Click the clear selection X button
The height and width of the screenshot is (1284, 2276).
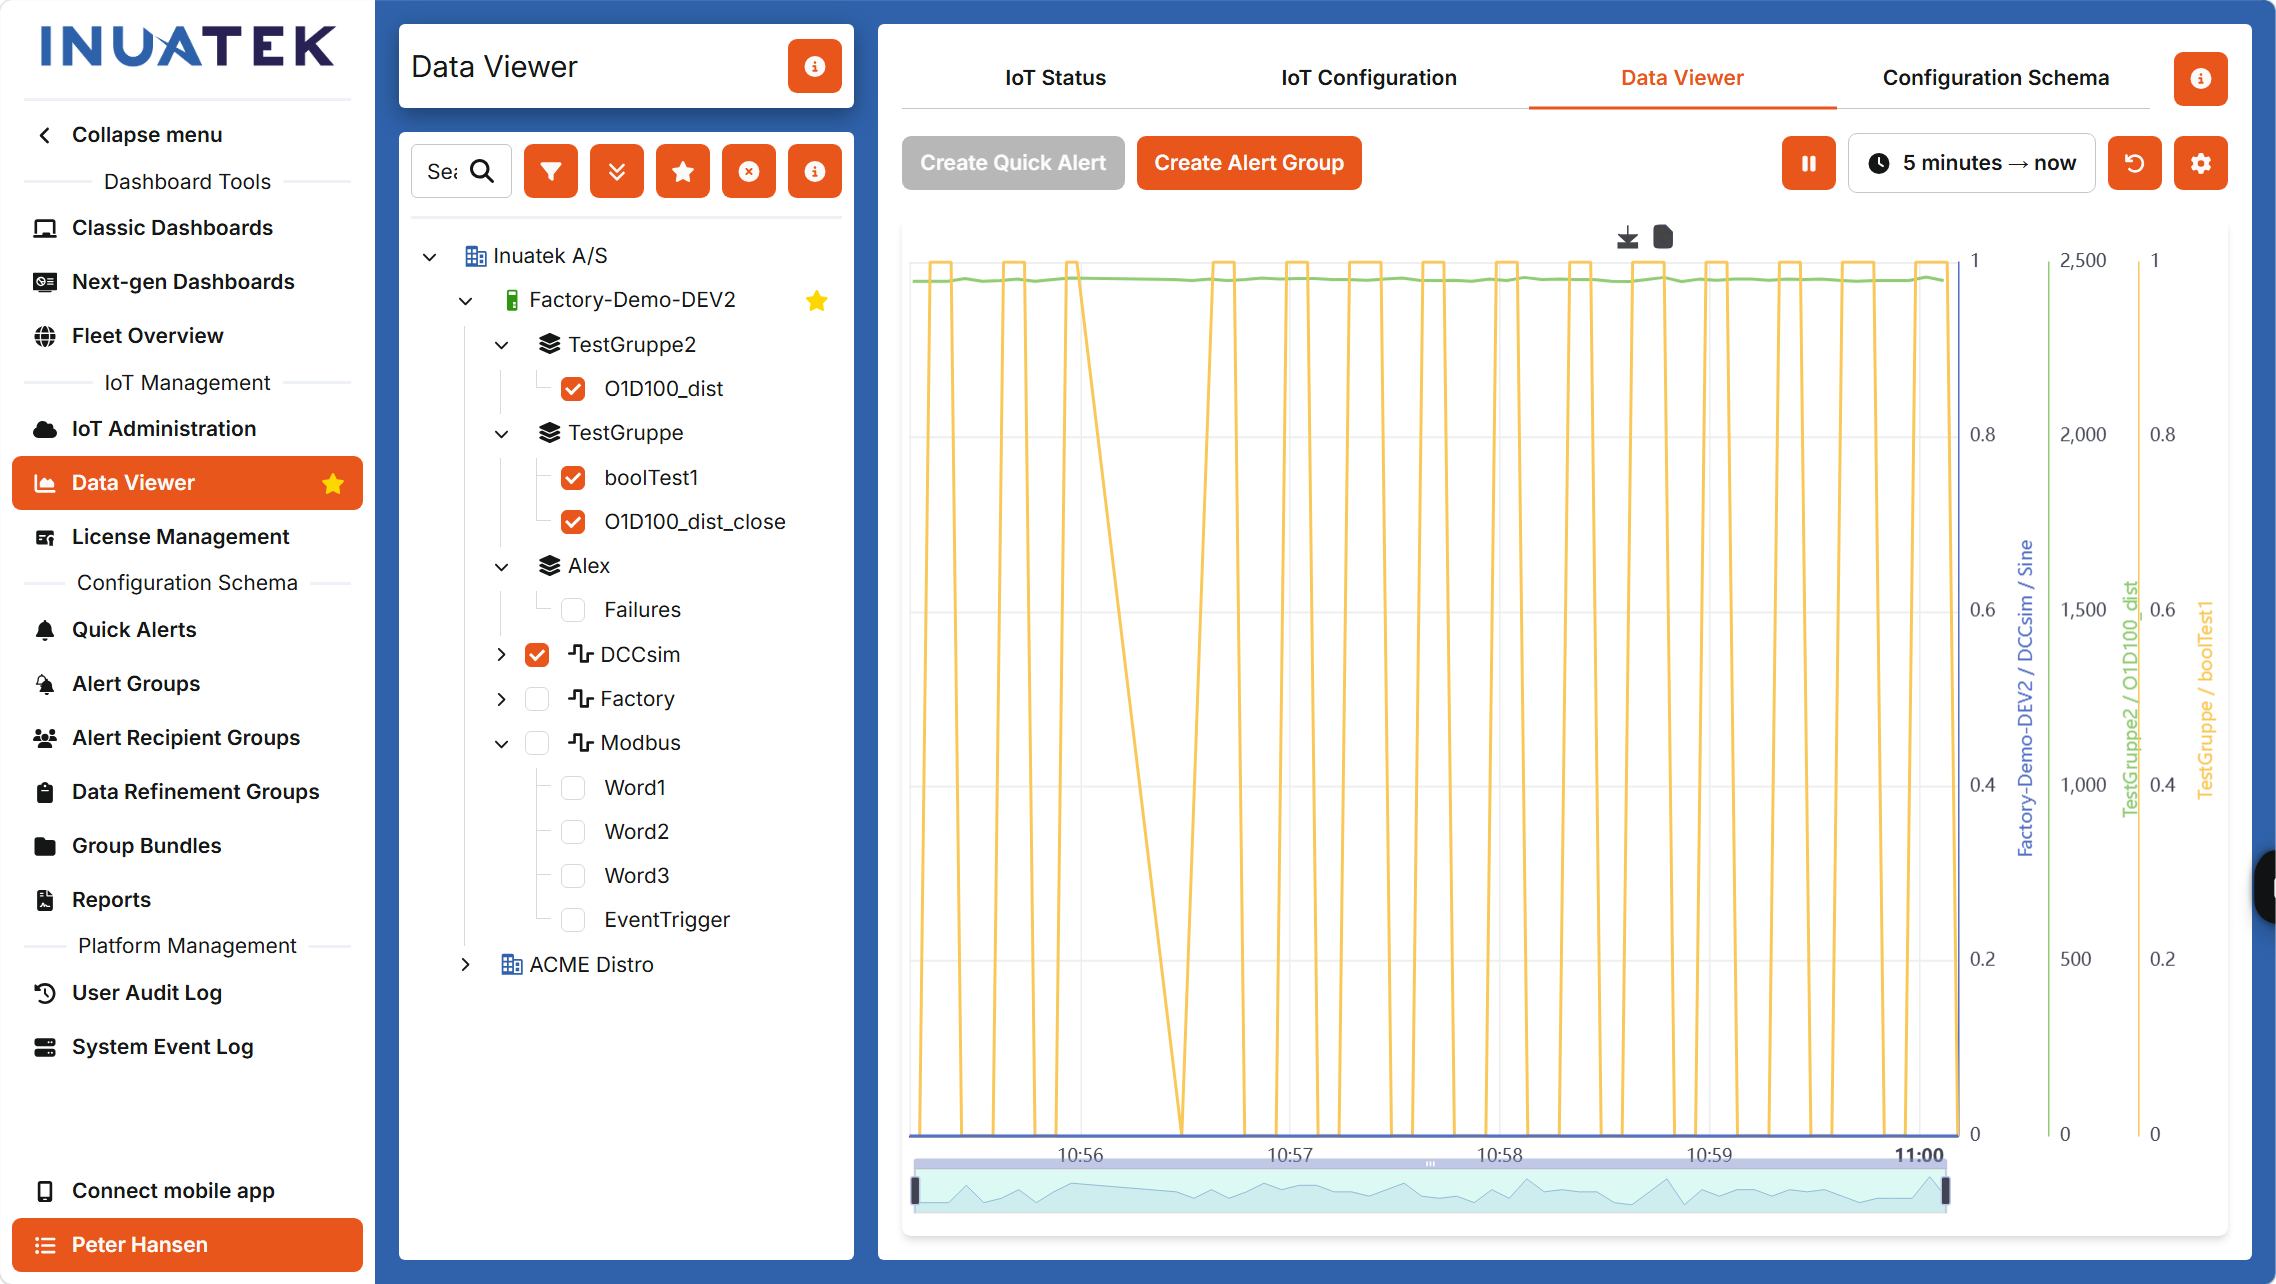[x=748, y=171]
